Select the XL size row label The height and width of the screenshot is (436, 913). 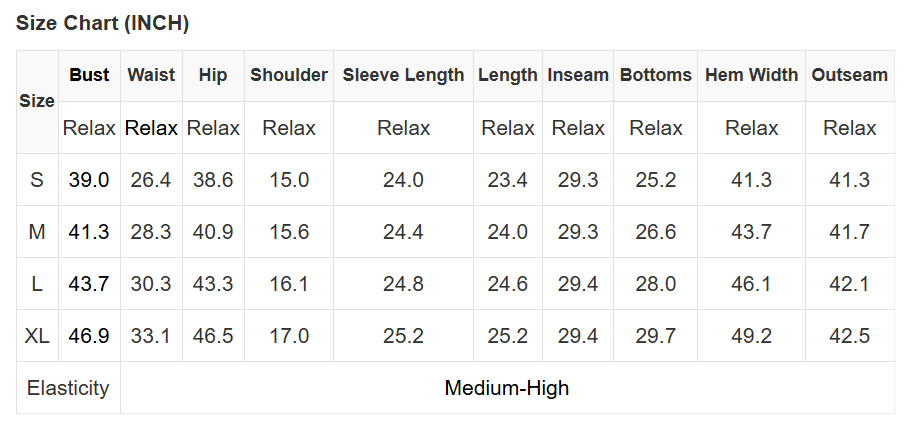coord(37,336)
